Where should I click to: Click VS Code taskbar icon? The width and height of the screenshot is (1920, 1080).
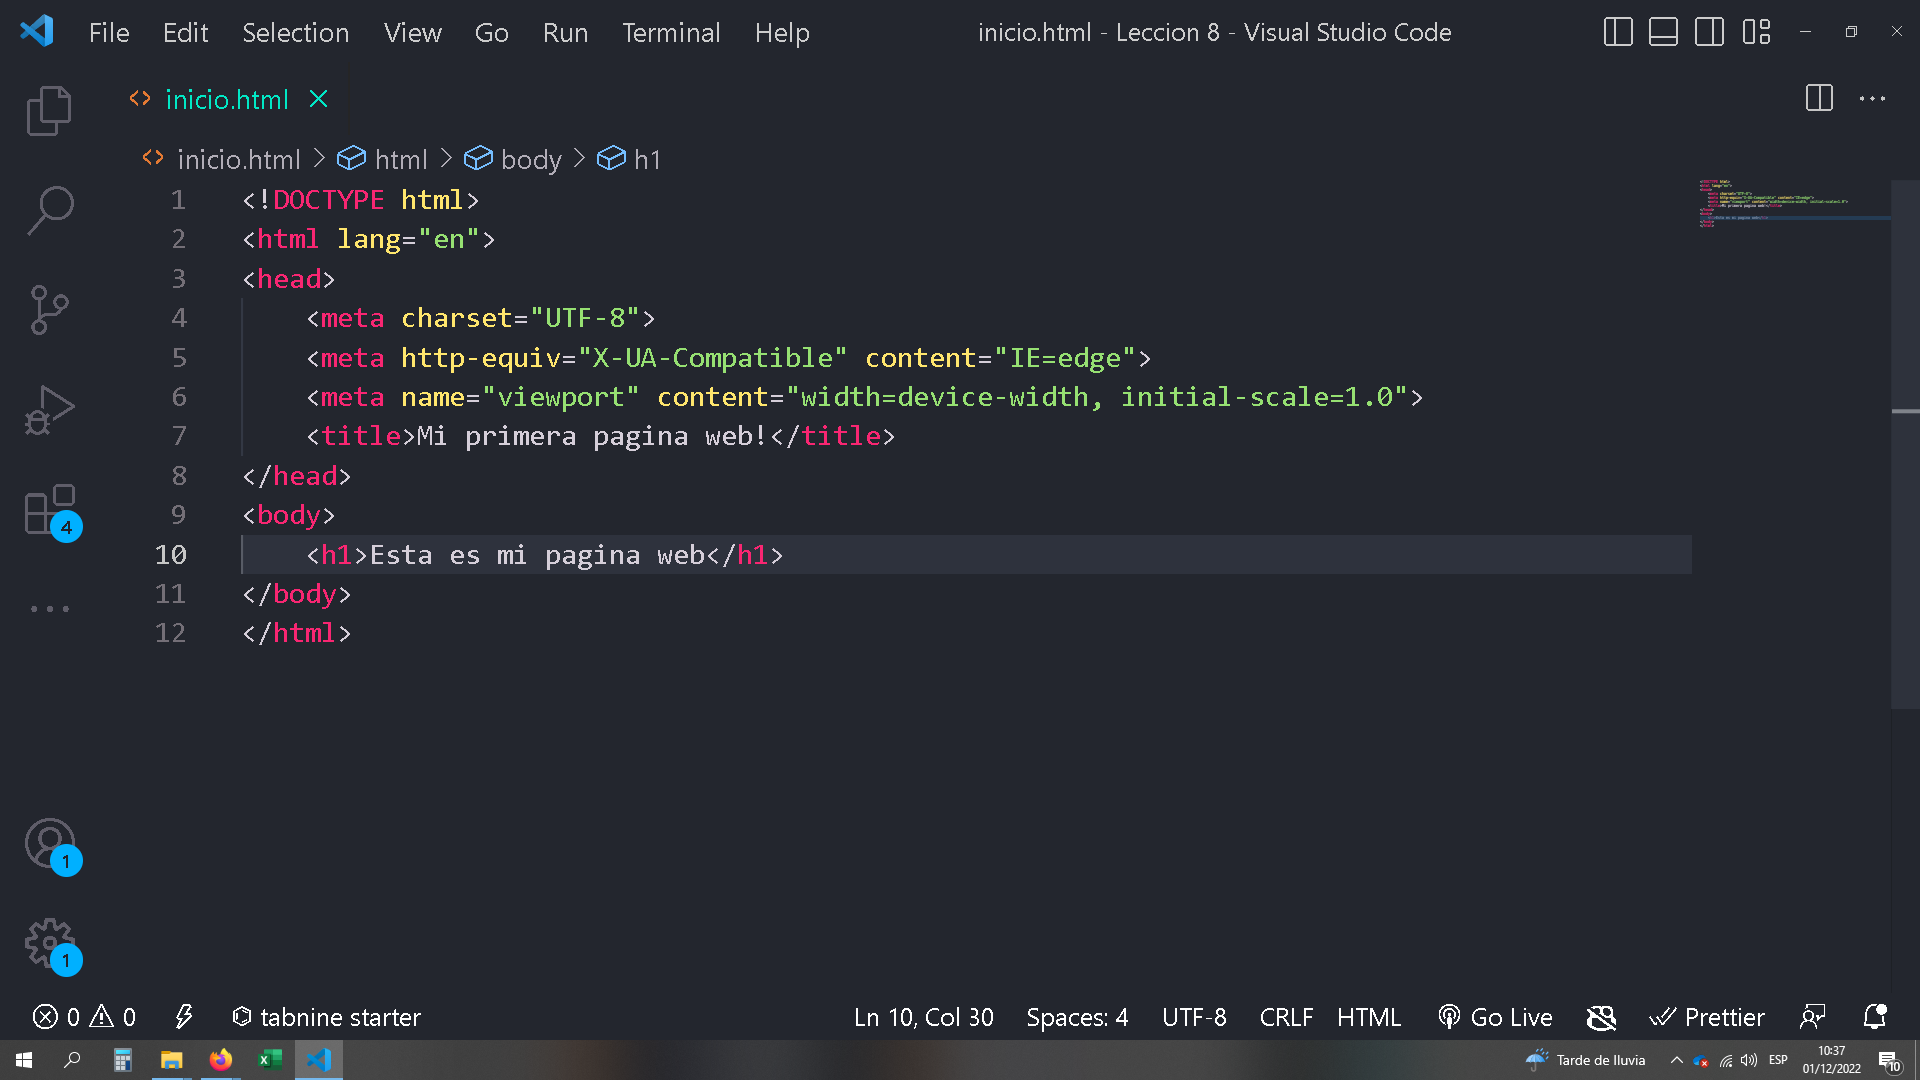coord(319,1060)
